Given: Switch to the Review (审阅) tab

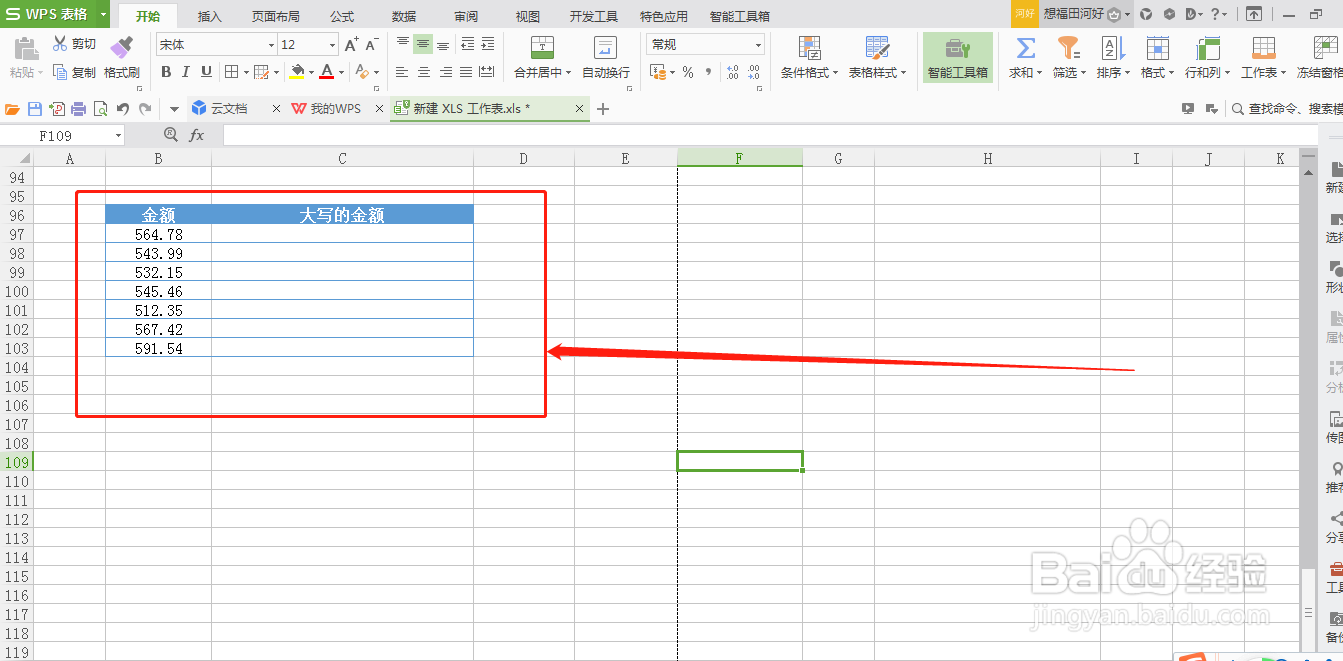Looking at the screenshot, I should (466, 16).
